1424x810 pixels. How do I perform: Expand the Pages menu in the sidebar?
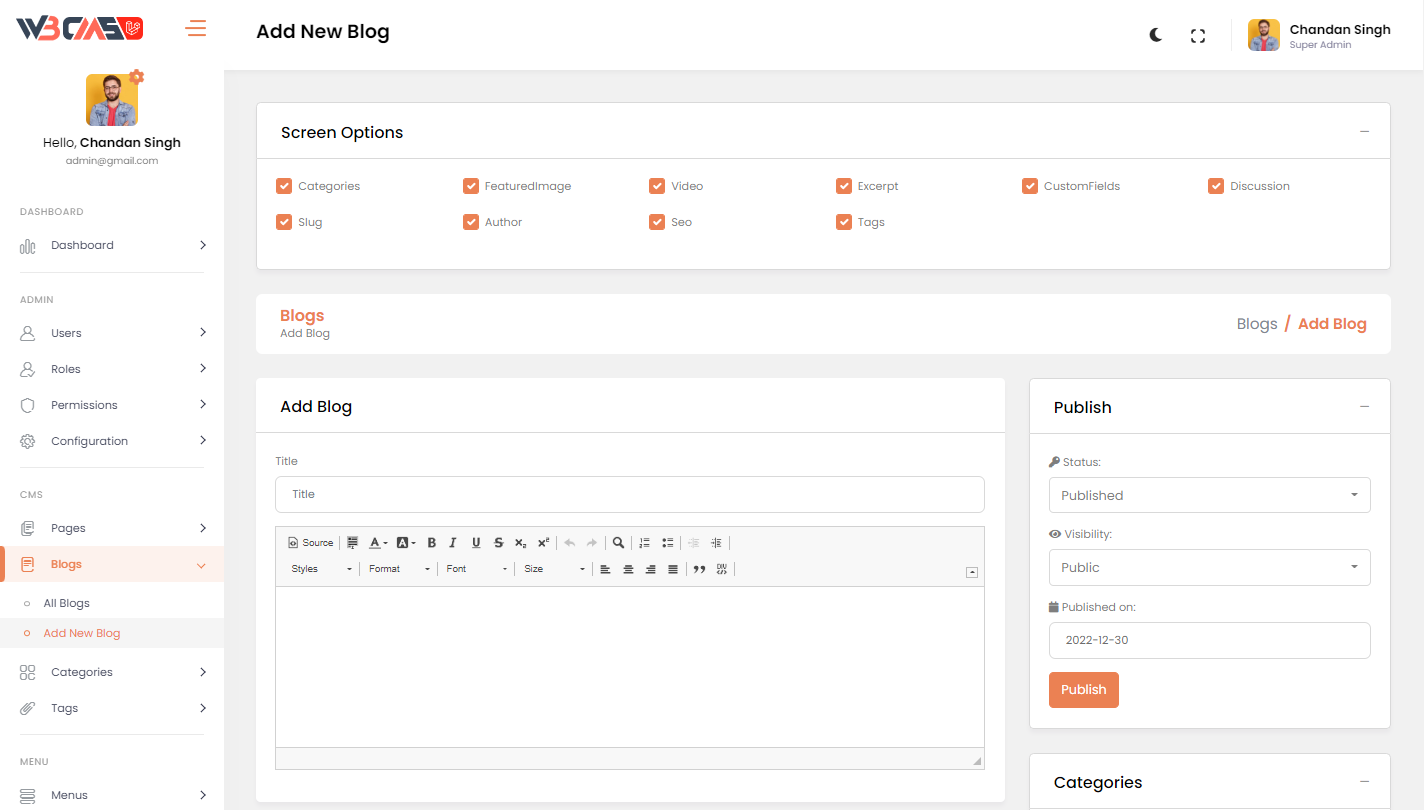[x=68, y=528]
